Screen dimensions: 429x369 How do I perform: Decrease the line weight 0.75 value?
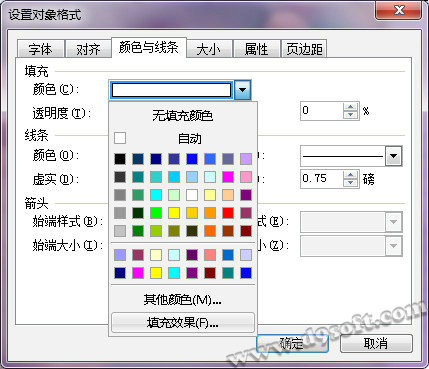350,183
